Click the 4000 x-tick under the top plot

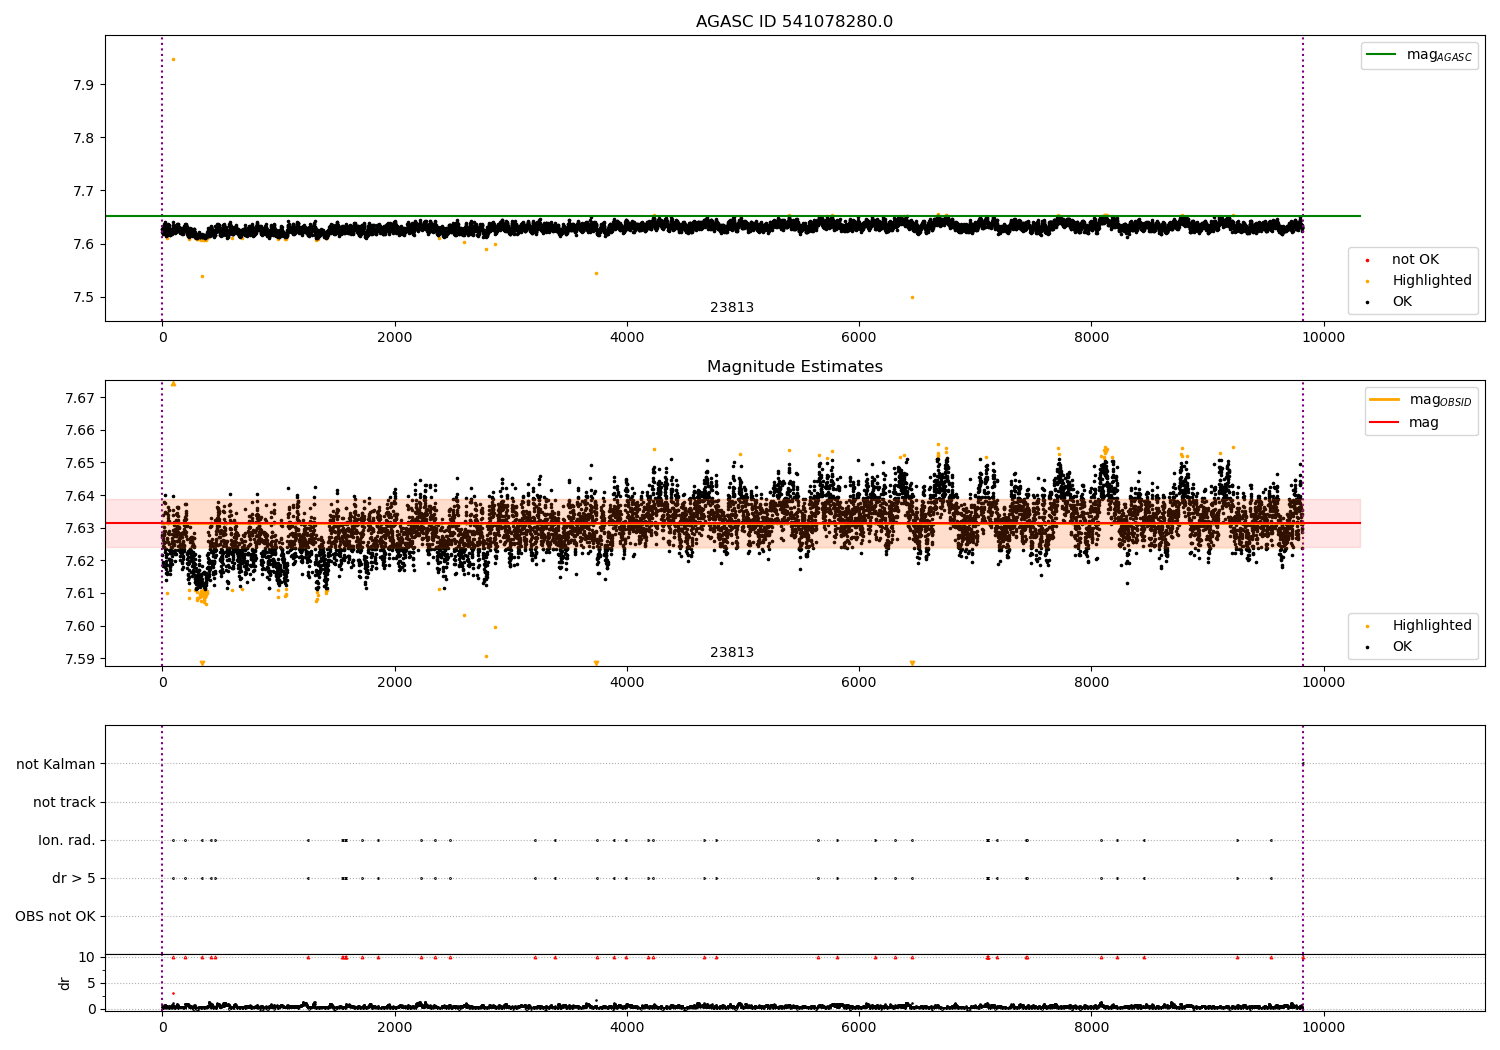(x=627, y=338)
